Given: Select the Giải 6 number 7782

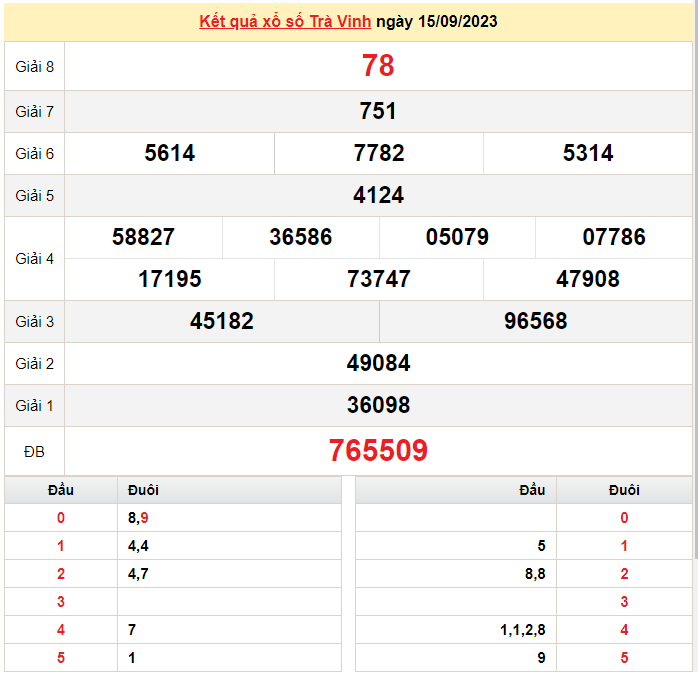Looking at the screenshot, I should [379, 153].
